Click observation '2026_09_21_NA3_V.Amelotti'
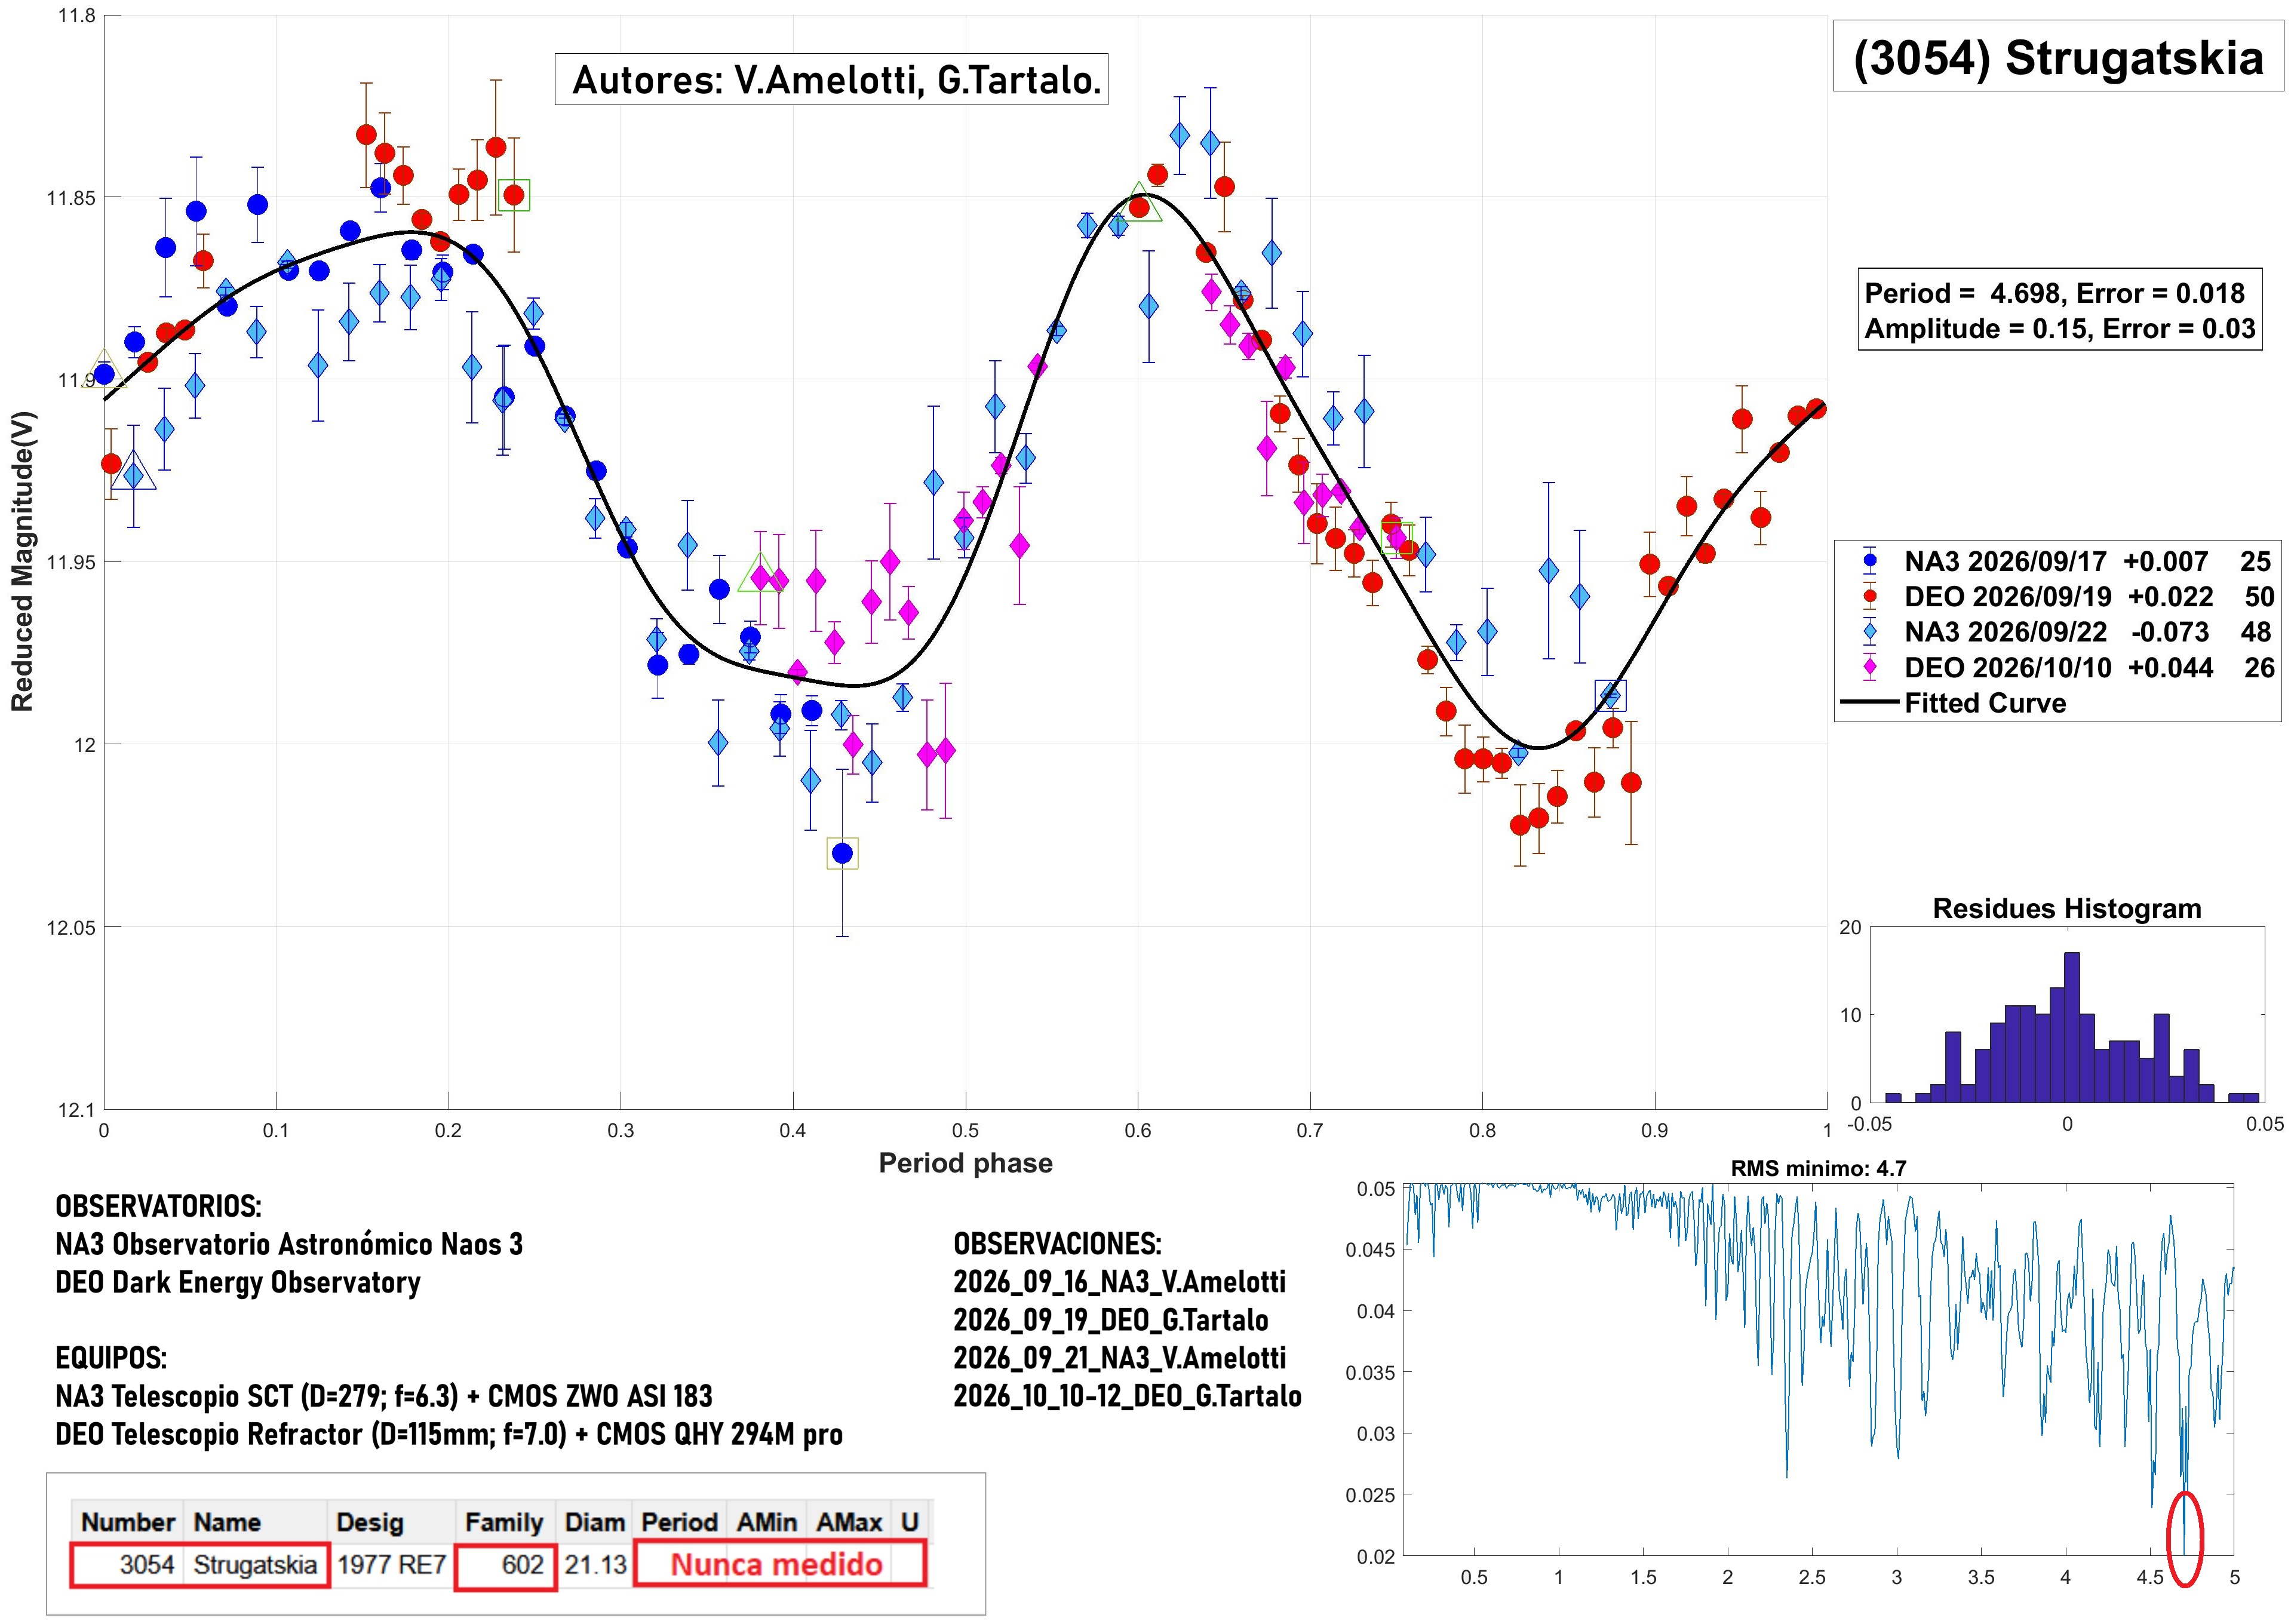Image resolution: width=2291 pixels, height=1624 pixels. pyautogui.click(x=1119, y=1358)
